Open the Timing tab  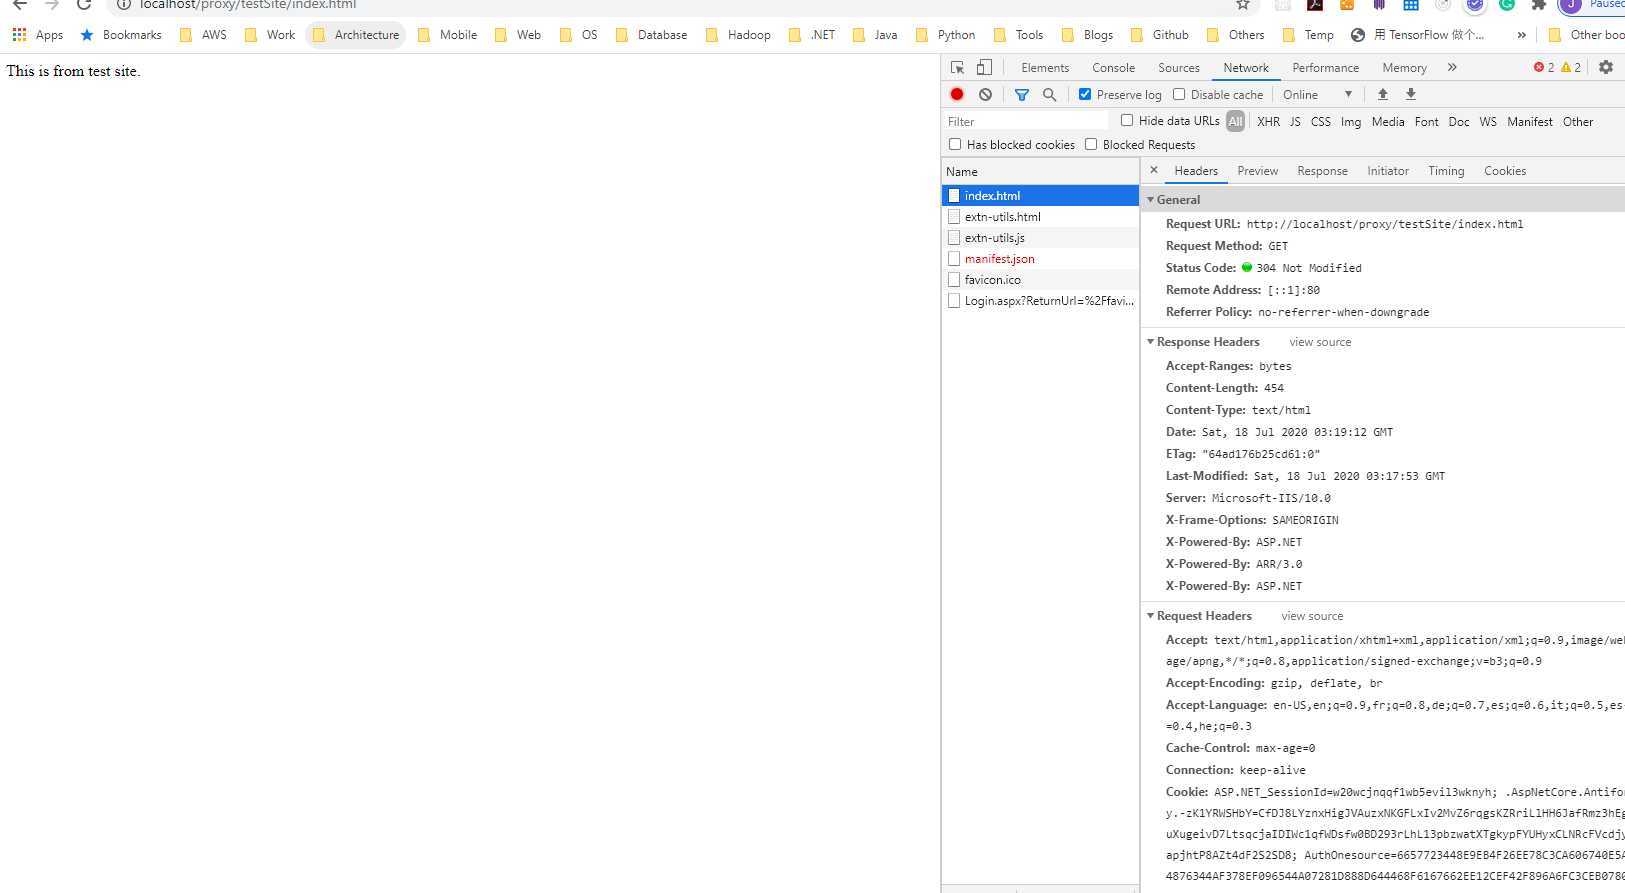click(1445, 171)
